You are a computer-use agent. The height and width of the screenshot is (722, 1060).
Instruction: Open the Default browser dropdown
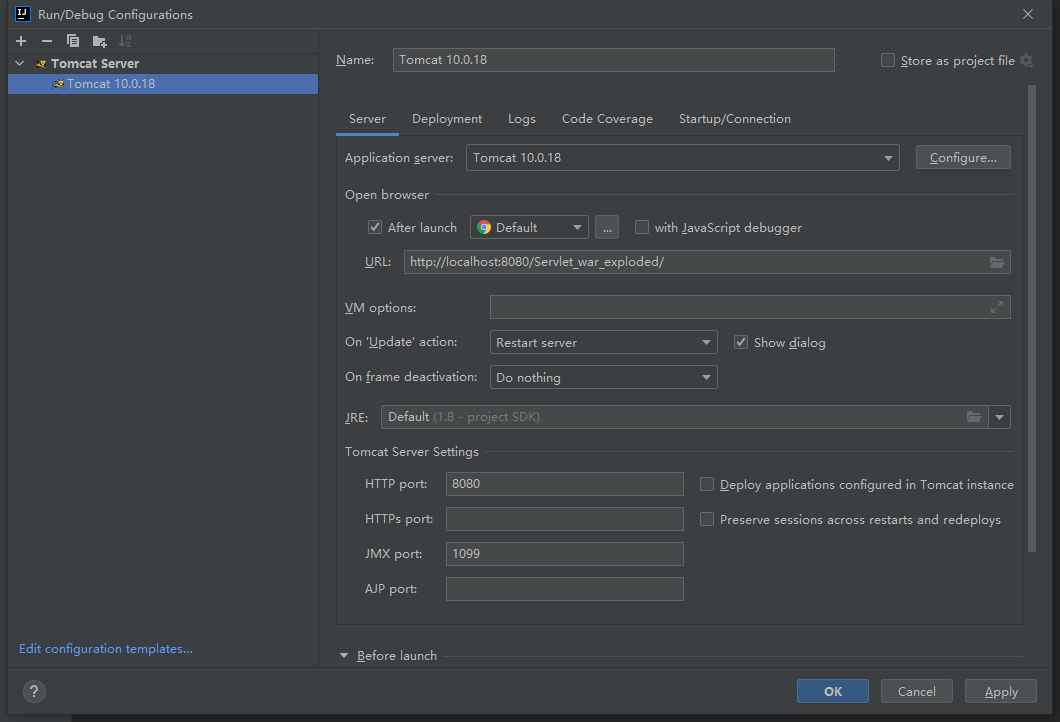tap(529, 227)
